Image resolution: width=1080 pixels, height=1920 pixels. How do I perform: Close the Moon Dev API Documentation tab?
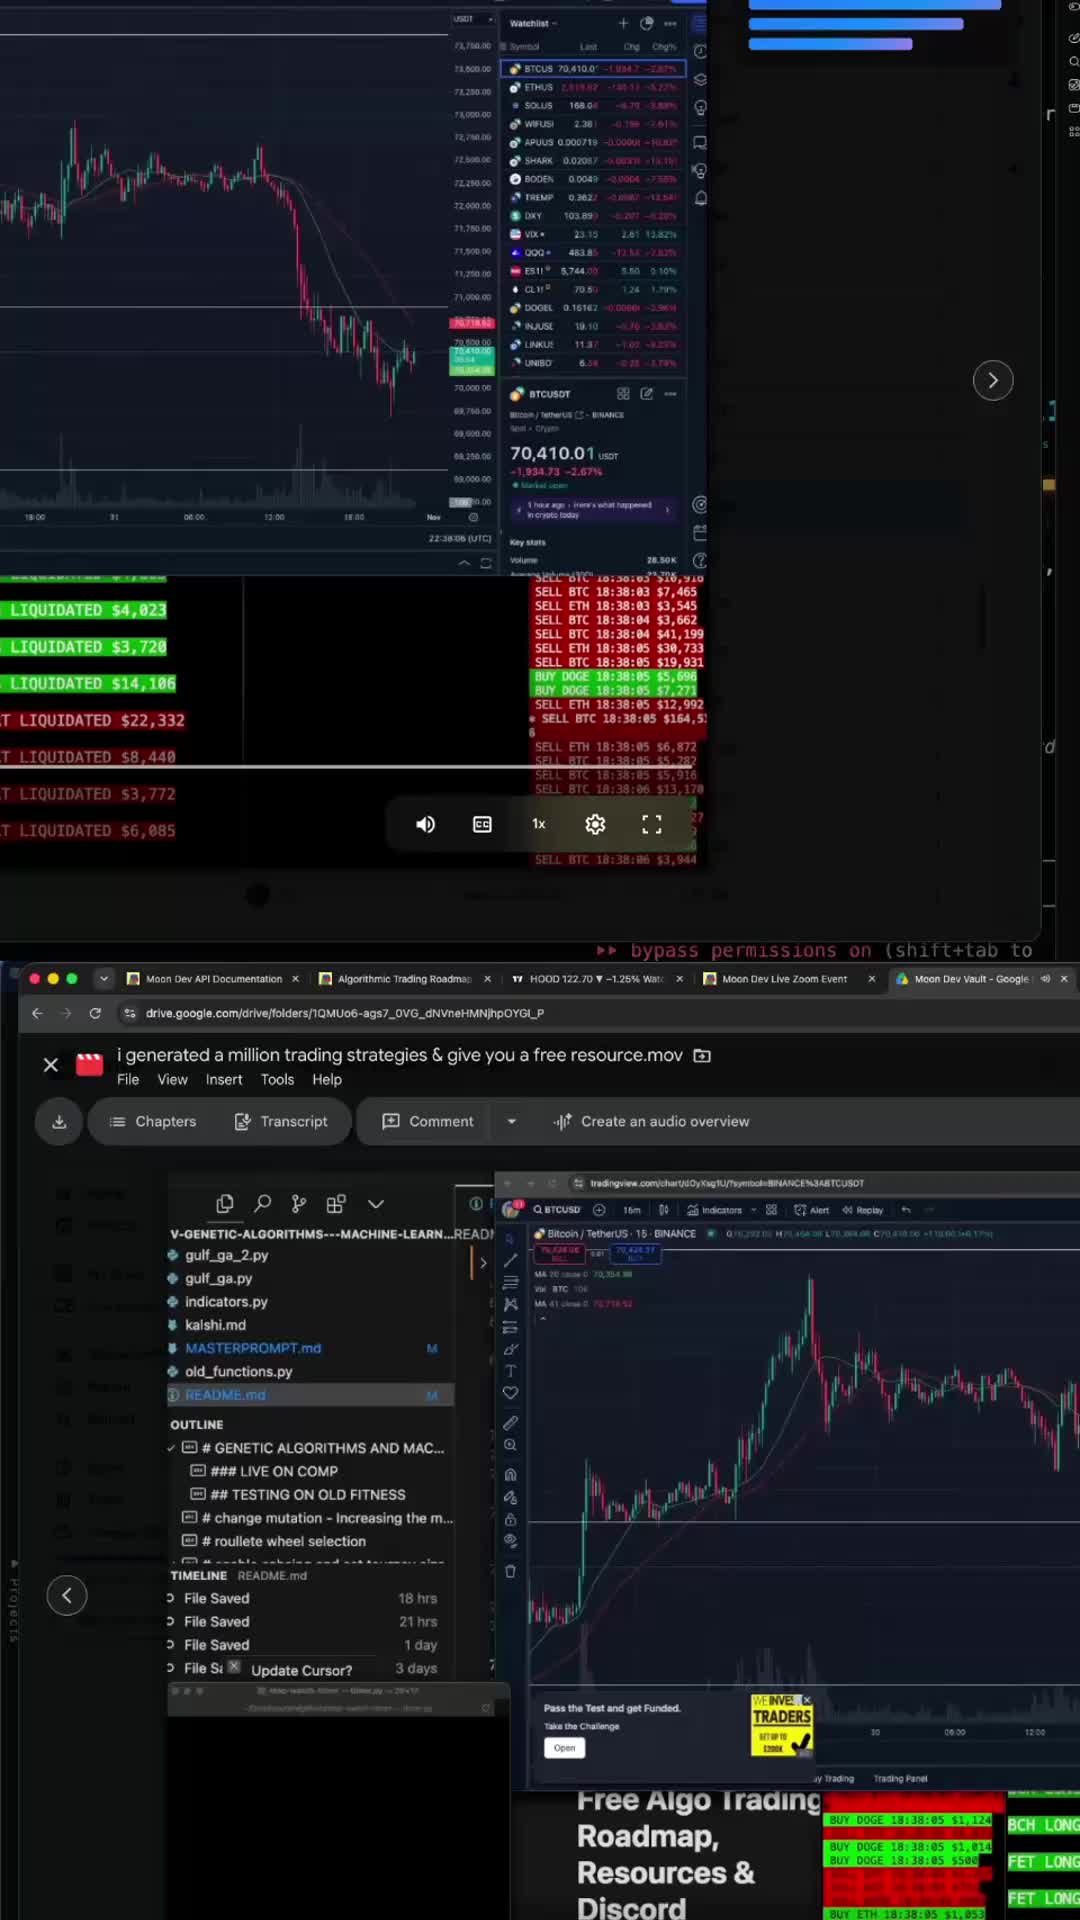pyautogui.click(x=295, y=979)
